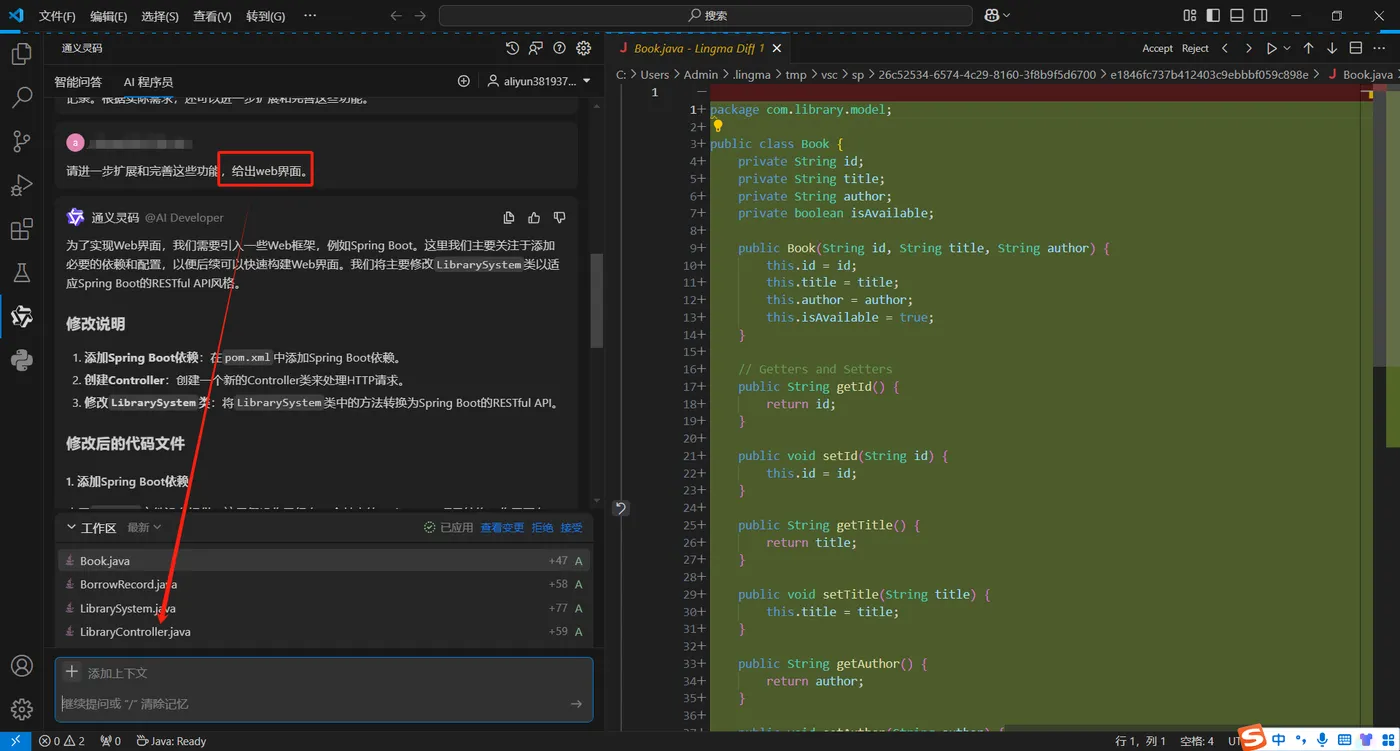This screenshot has height=751, width=1400.
Task: Open Copilot chat dropdown in title bar
Action: 997,16
